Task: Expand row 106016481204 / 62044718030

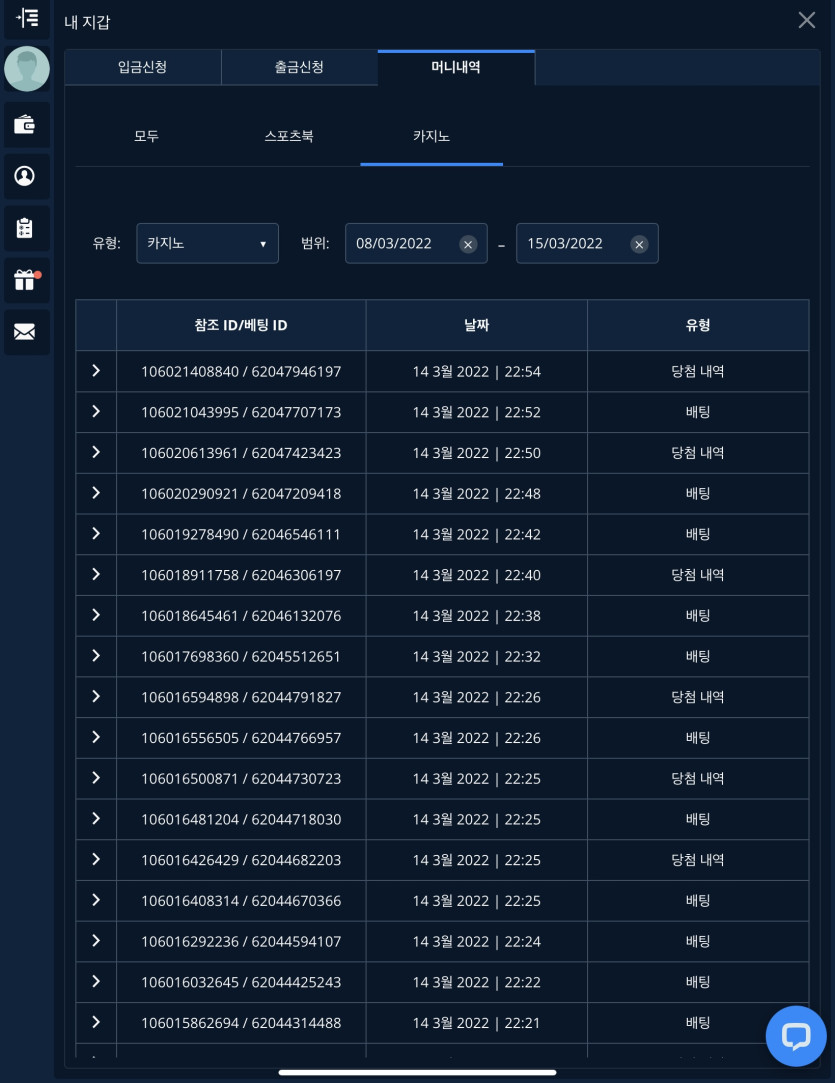Action: tap(96, 819)
